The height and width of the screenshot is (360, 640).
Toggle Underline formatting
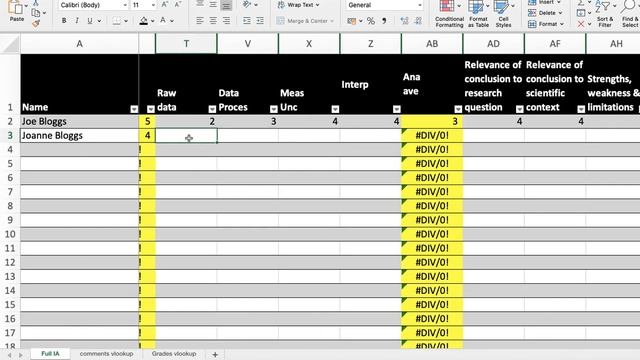coord(89,20)
